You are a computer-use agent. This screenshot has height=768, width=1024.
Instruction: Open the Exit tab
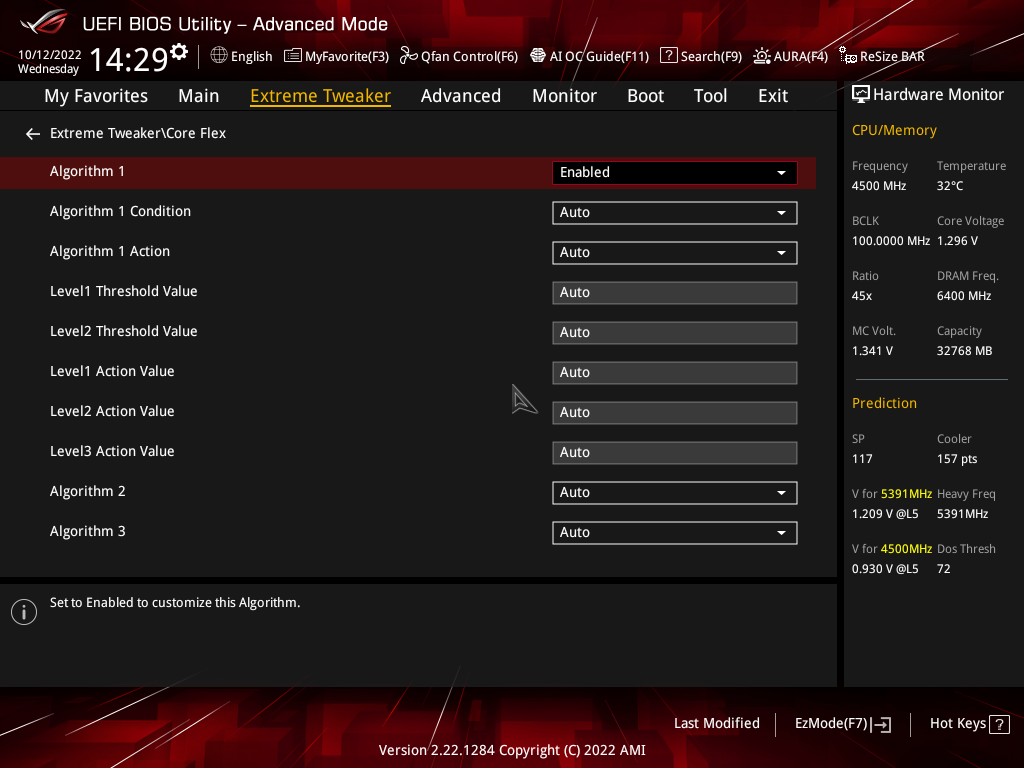[773, 96]
